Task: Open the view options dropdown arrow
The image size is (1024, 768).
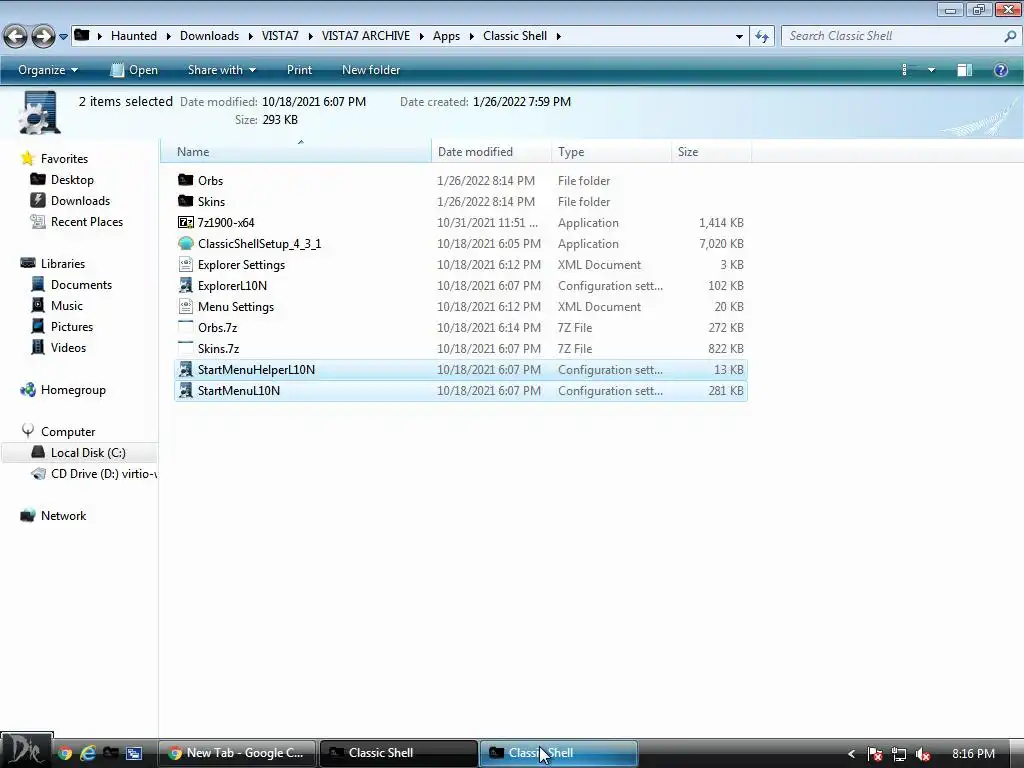Action: pos(931,70)
